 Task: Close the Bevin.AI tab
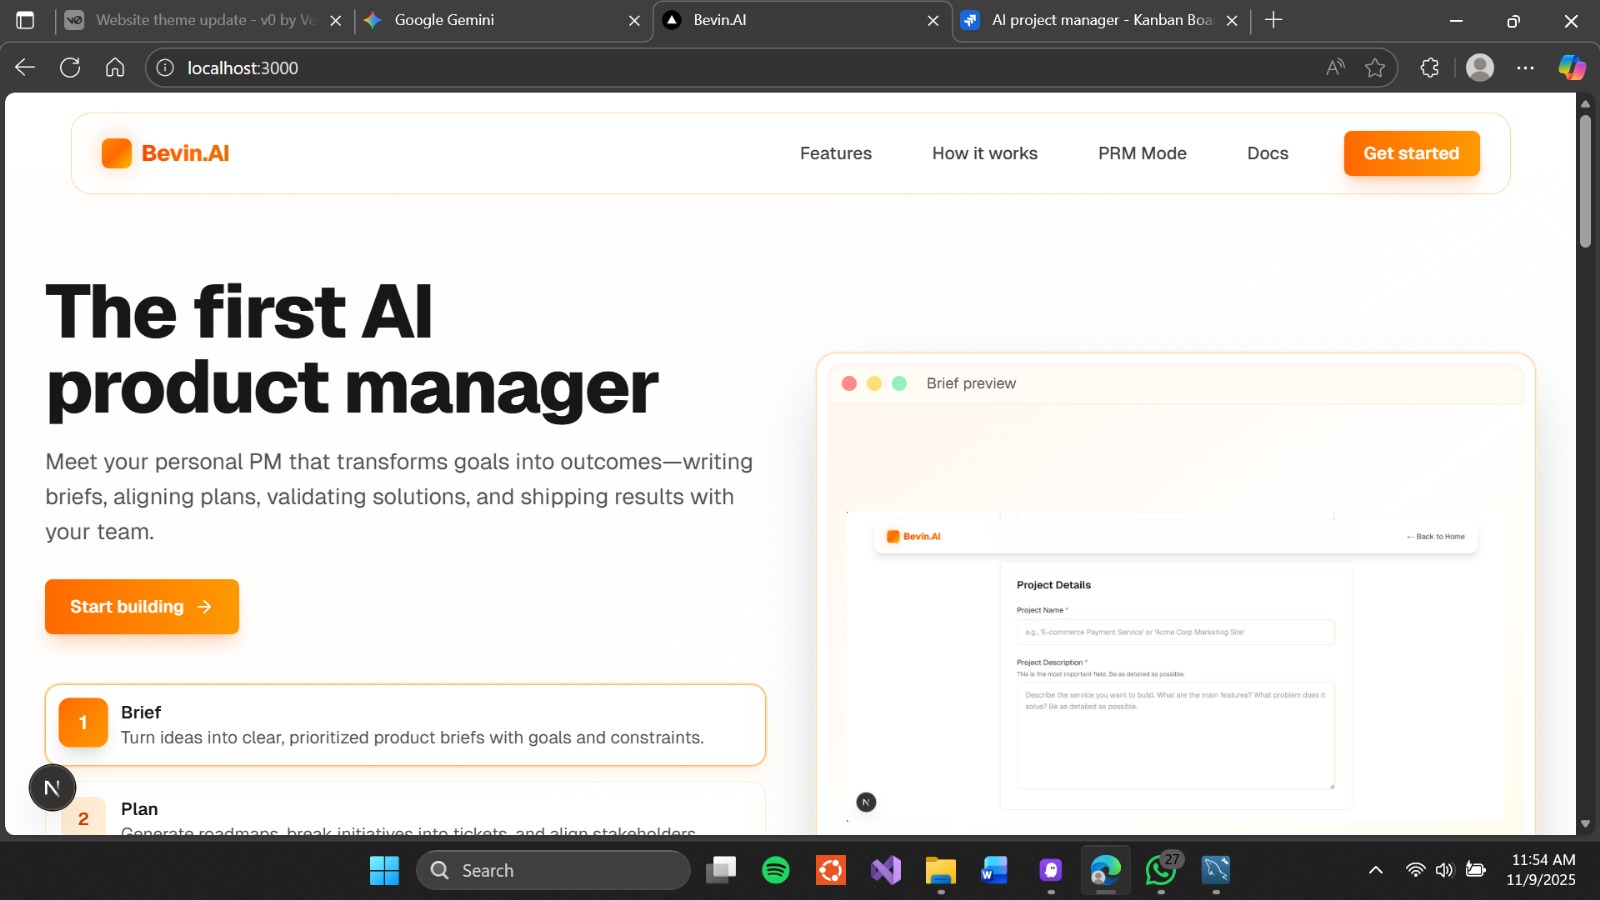point(933,20)
